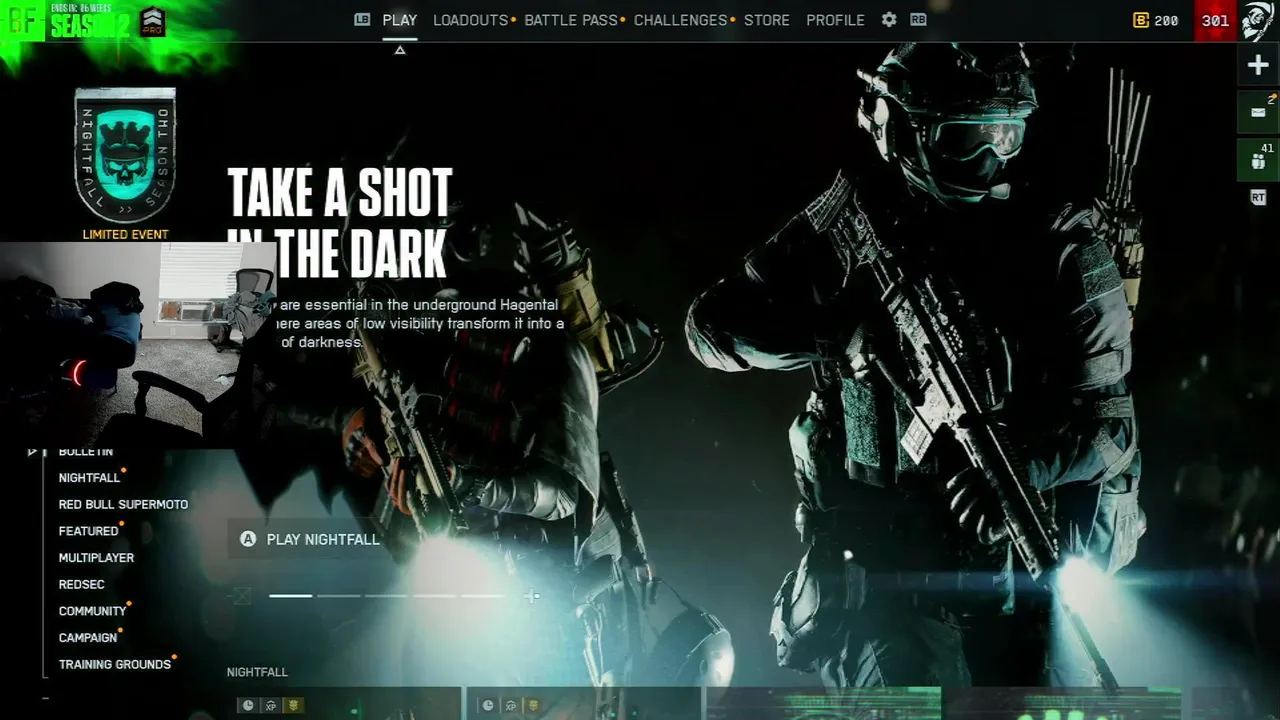Image resolution: width=1280 pixels, height=720 pixels.
Task: Select Training Grounds in the side menu
Action: click(x=115, y=664)
